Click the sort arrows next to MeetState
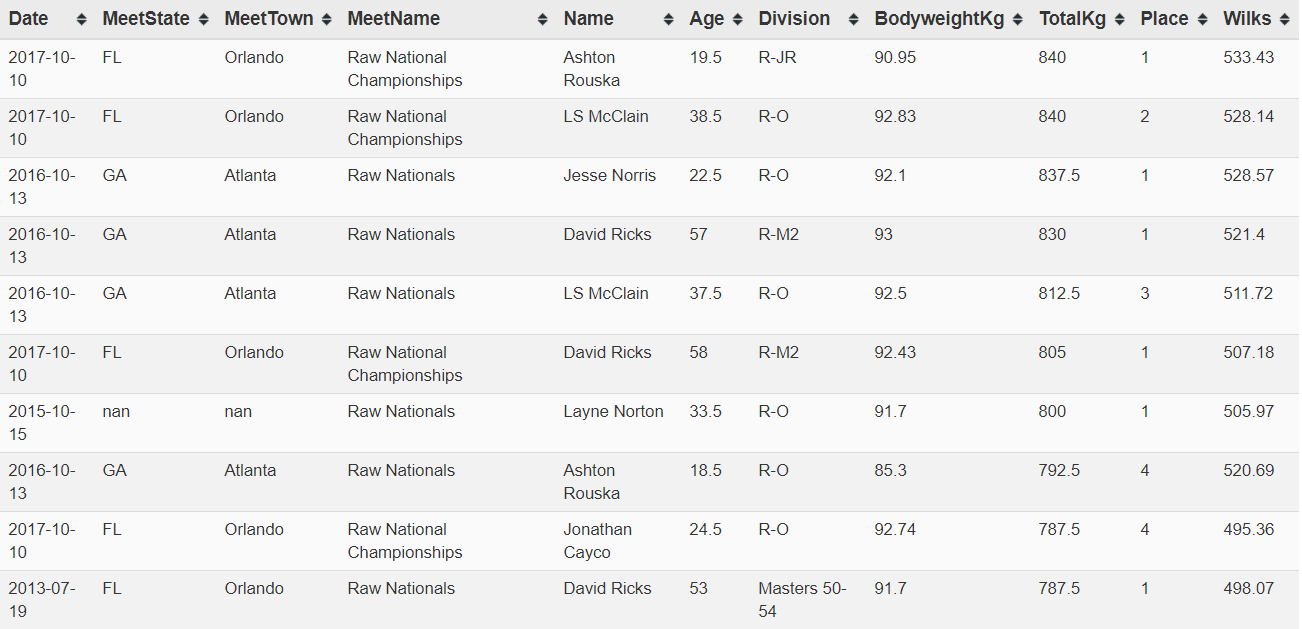The image size is (1302, 629). (x=204, y=19)
